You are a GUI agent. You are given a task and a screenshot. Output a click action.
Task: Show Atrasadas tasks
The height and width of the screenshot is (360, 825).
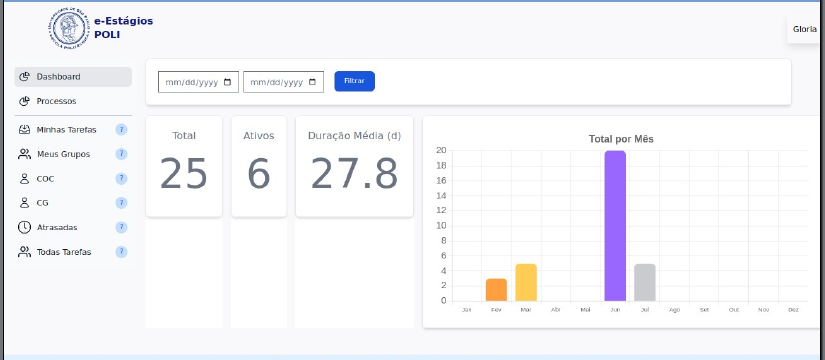(x=73, y=227)
